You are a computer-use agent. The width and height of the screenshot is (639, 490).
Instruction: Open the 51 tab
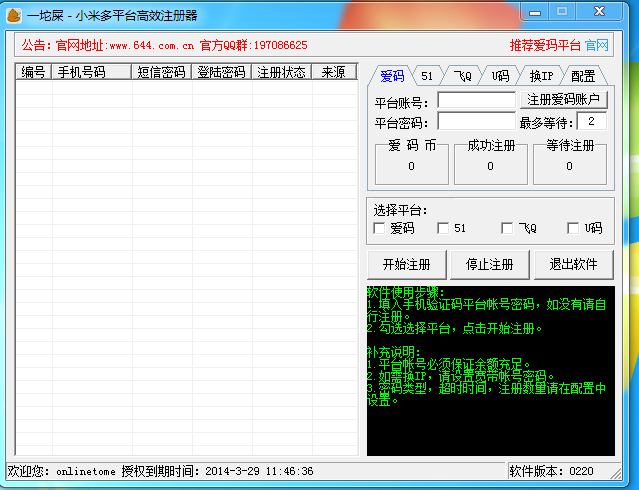click(x=427, y=76)
